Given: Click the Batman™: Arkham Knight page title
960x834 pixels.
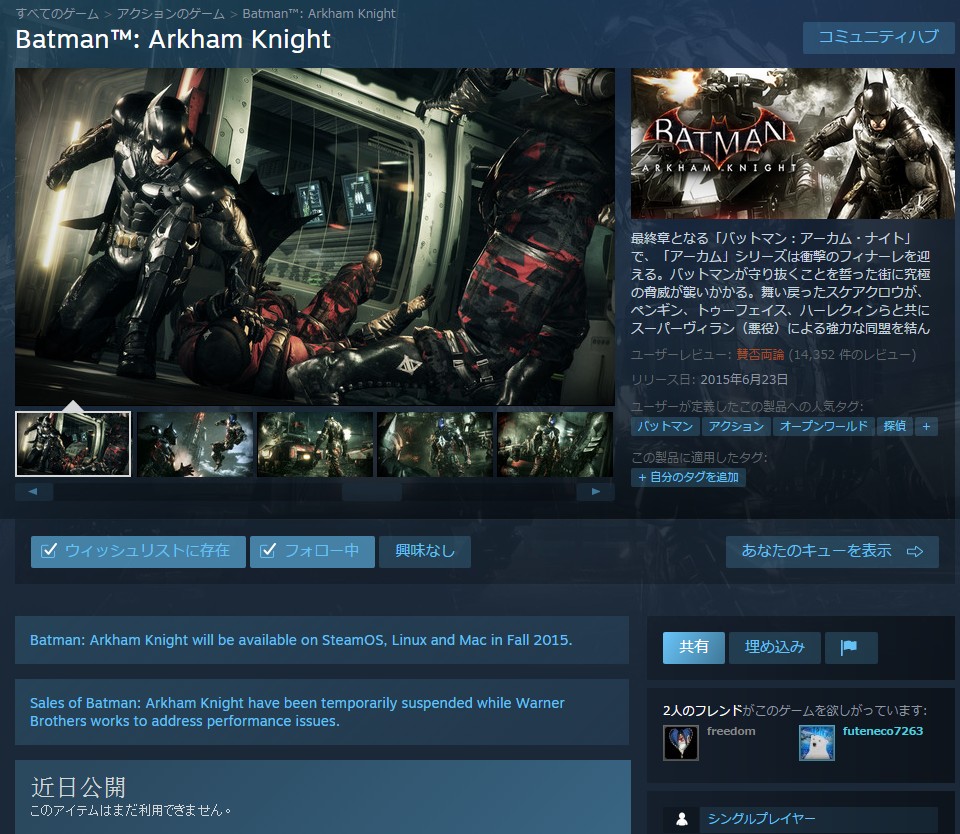Looking at the screenshot, I should coord(173,39).
